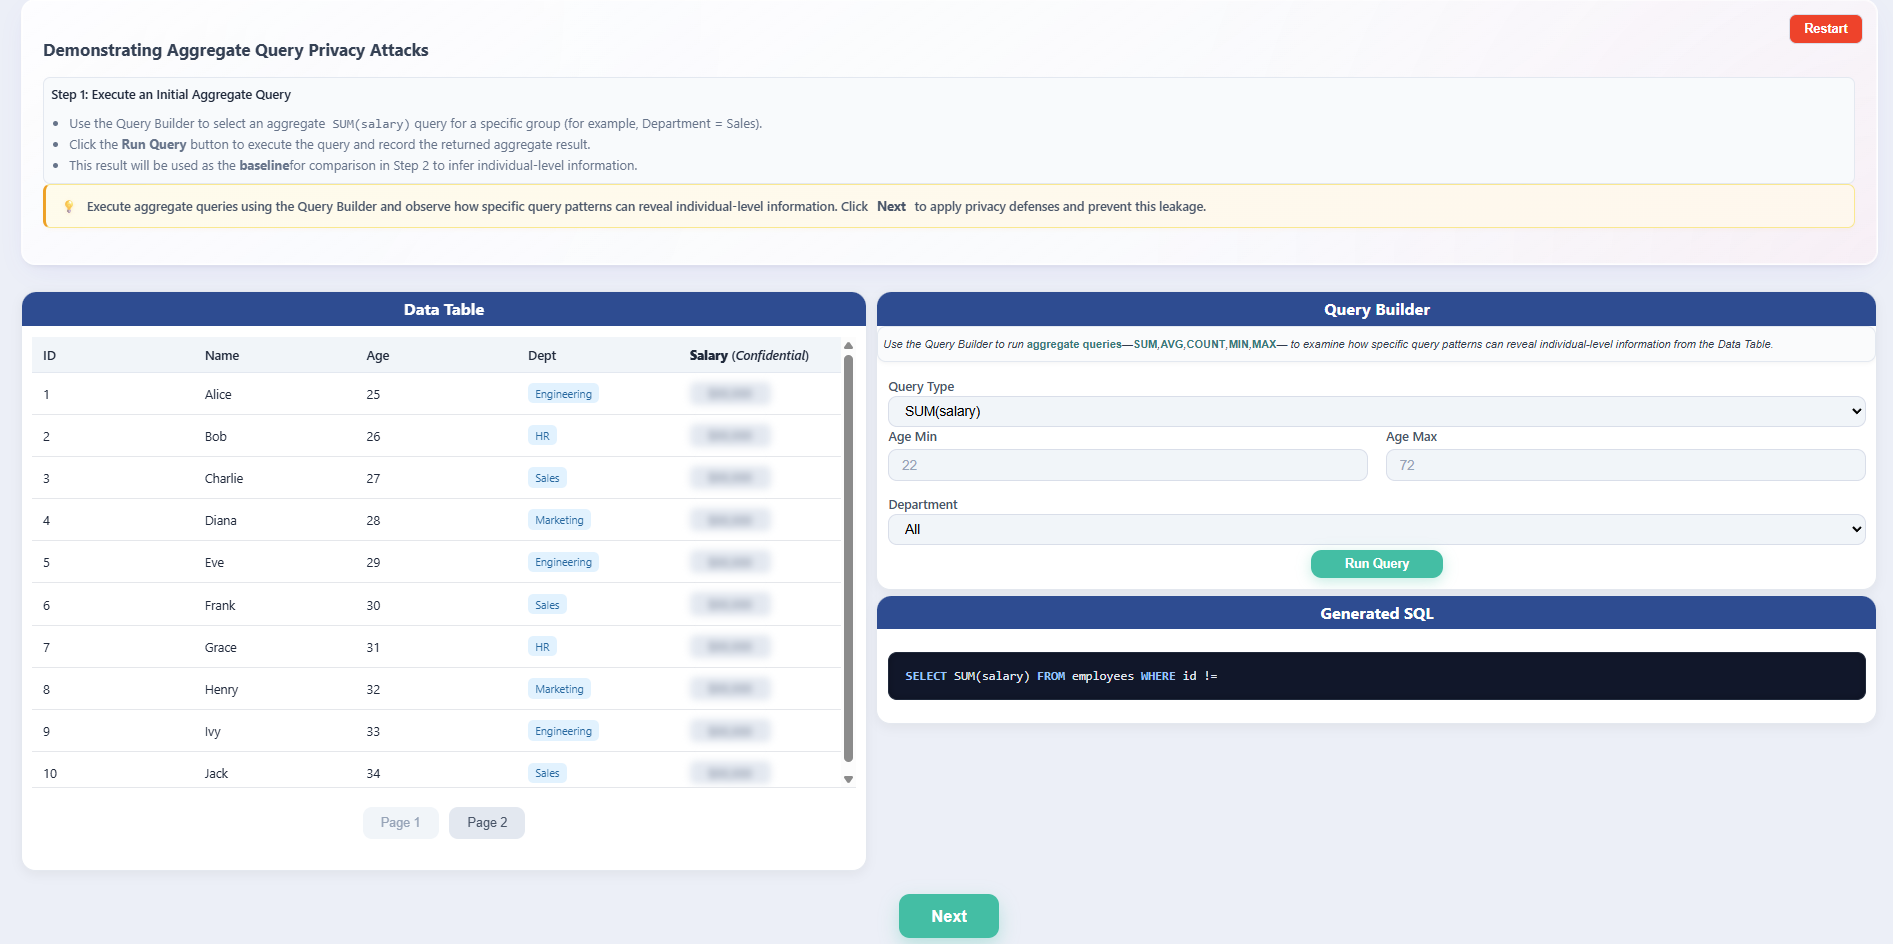Image resolution: width=1893 pixels, height=944 pixels.
Task: Click the Sales badge on Charlie's row
Action: pos(547,477)
